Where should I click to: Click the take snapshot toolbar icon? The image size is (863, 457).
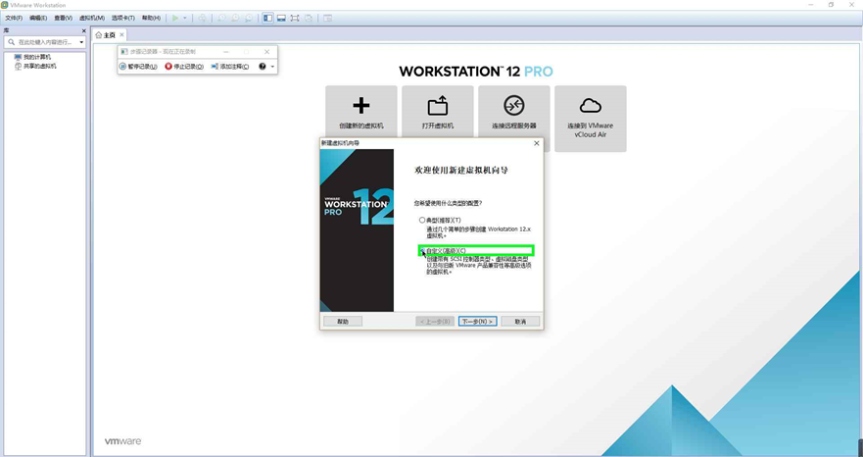tap(222, 18)
